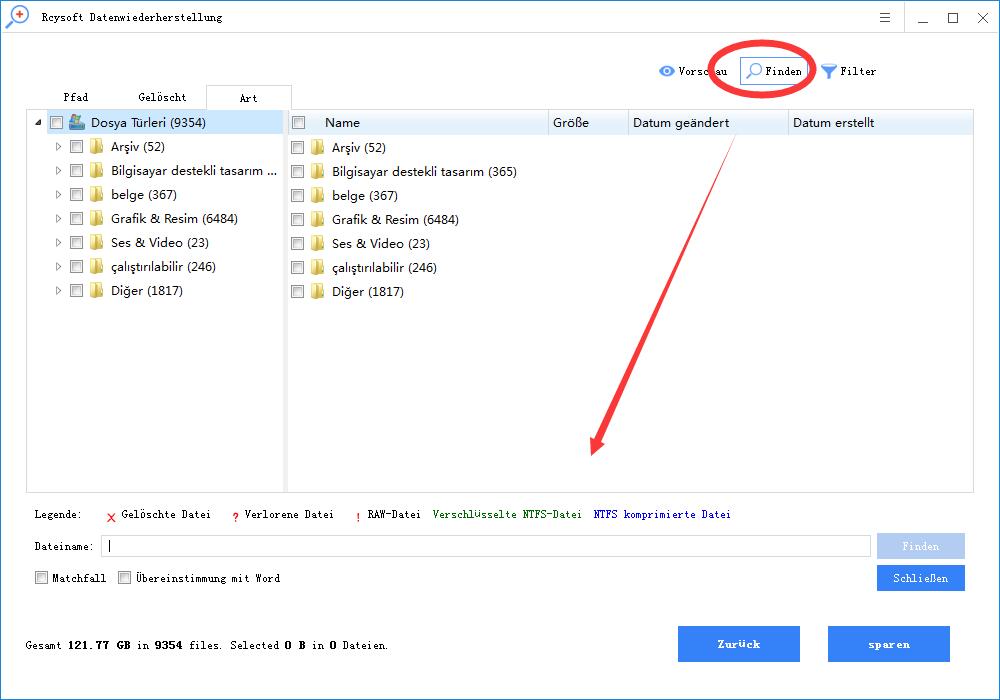Switch to the Pfad tab

click(x=76, y=97)
